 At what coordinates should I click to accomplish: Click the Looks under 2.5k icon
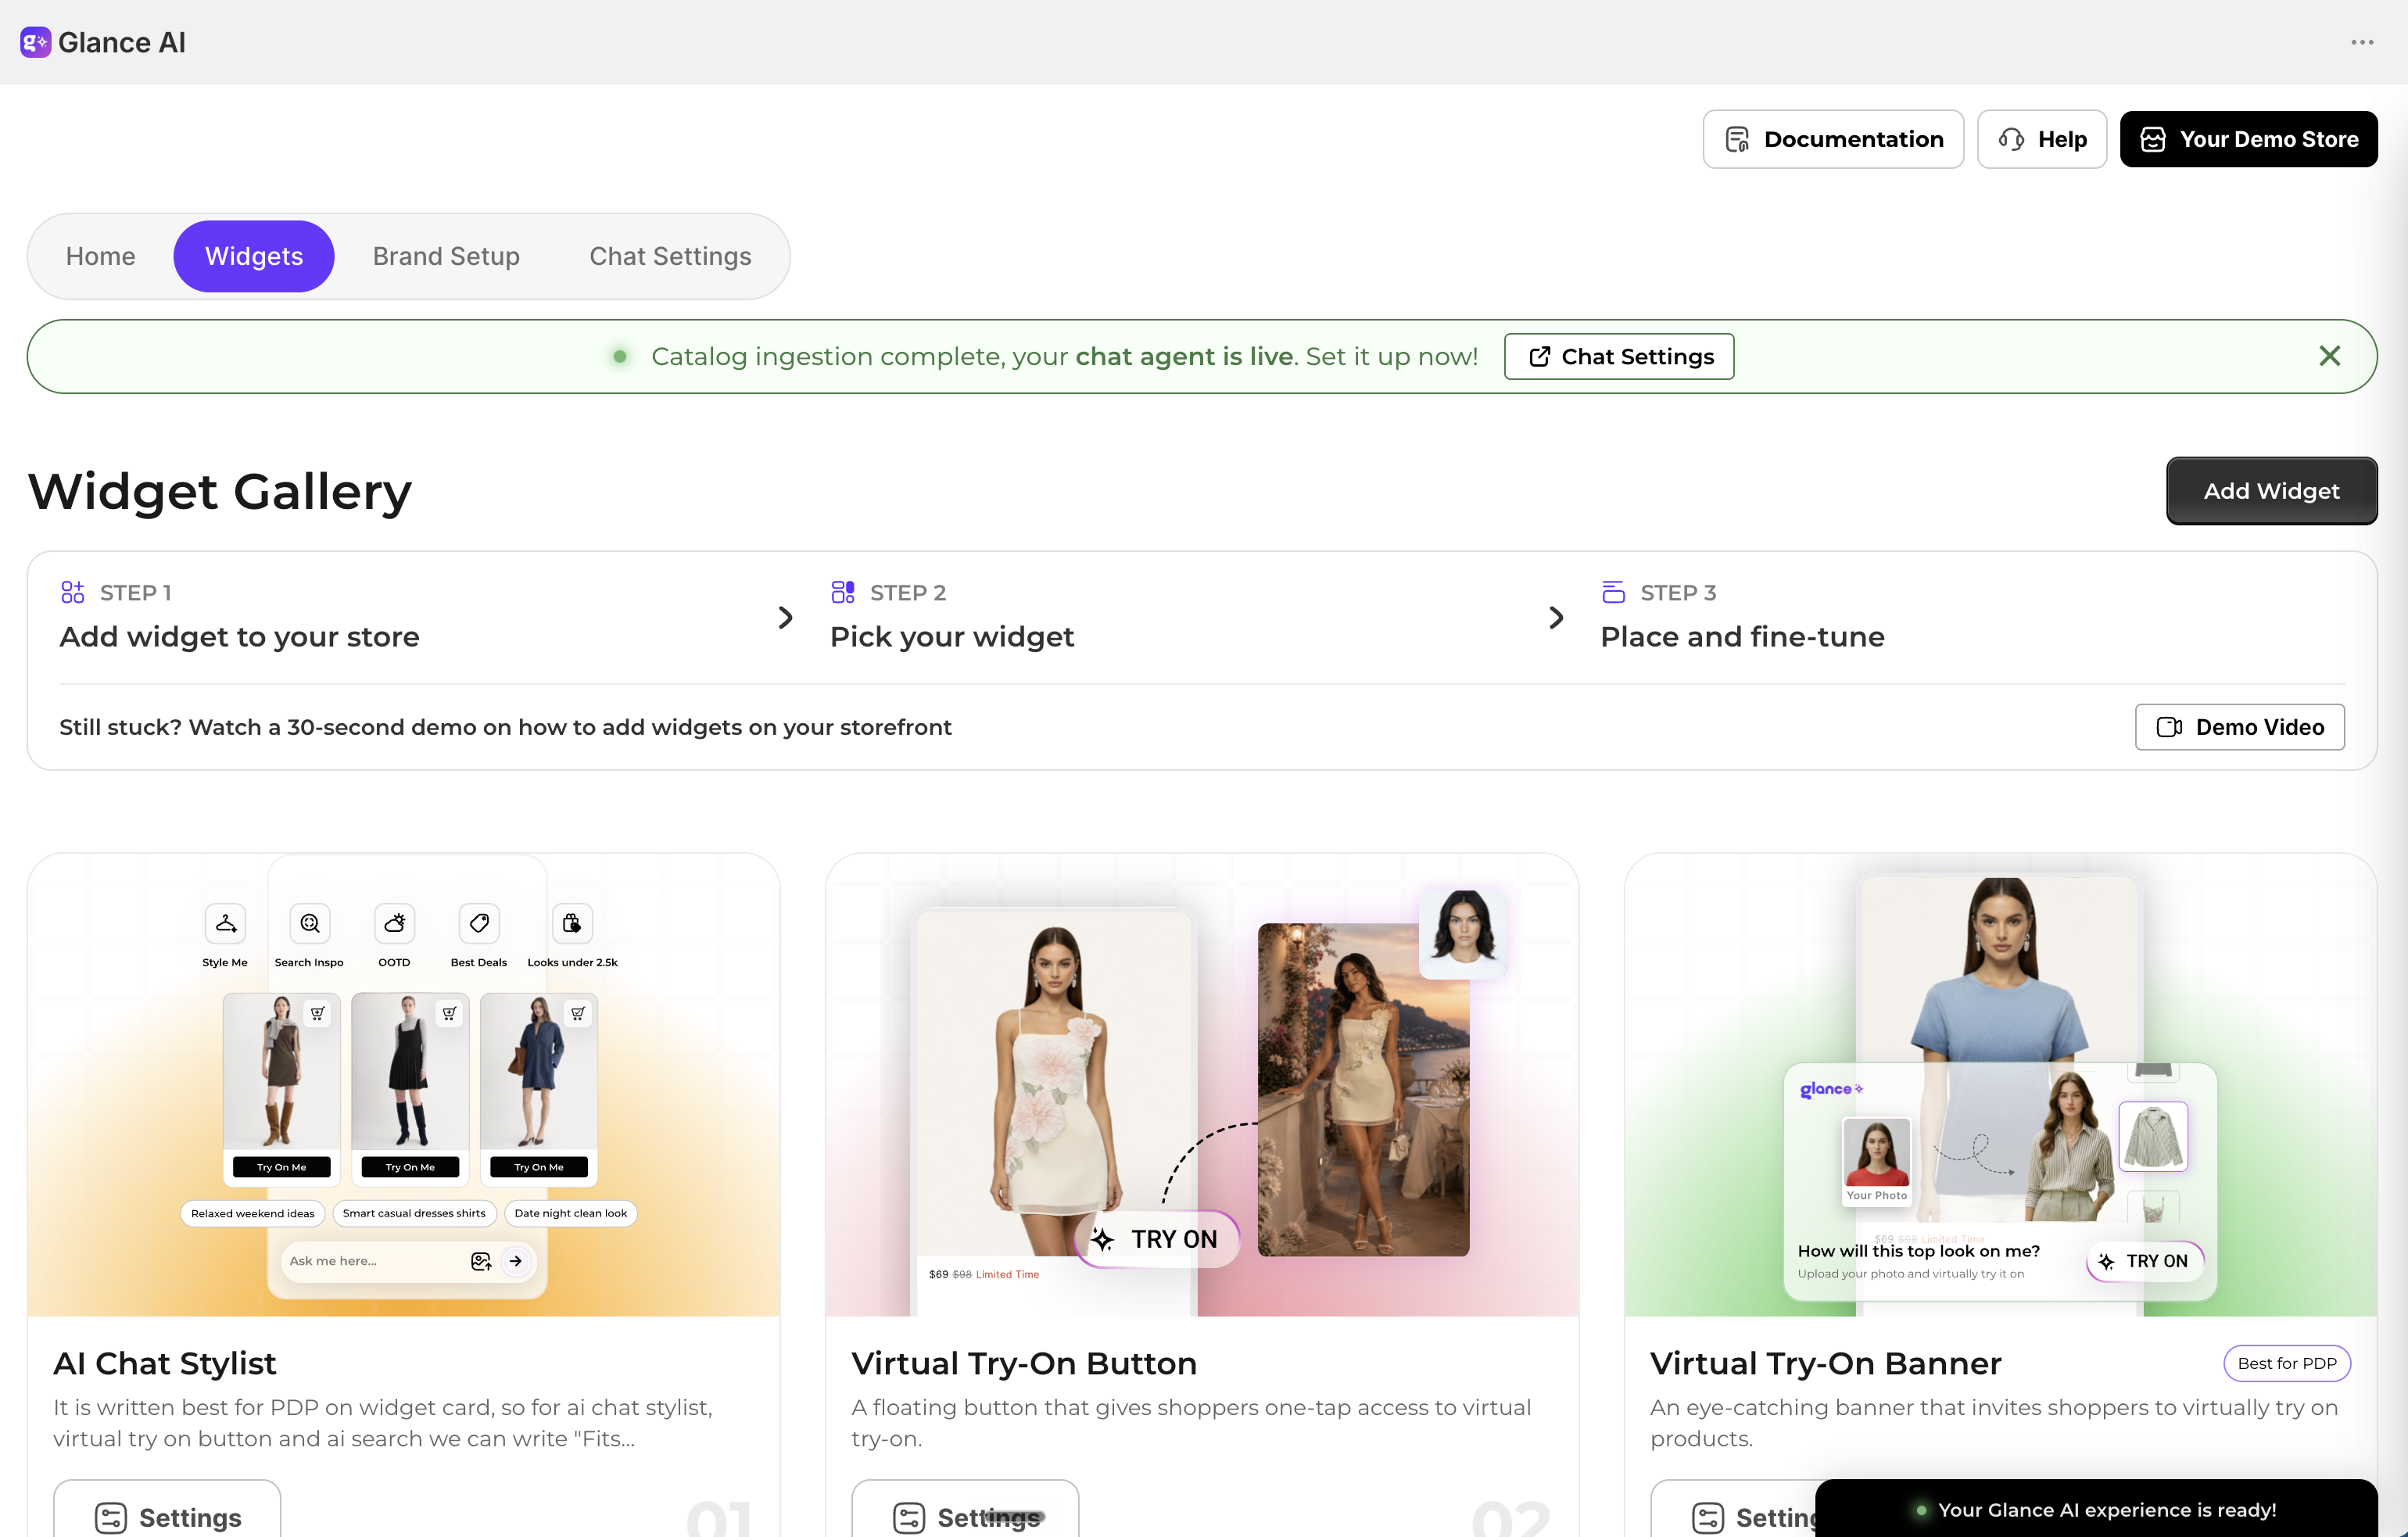pos(572,923)
